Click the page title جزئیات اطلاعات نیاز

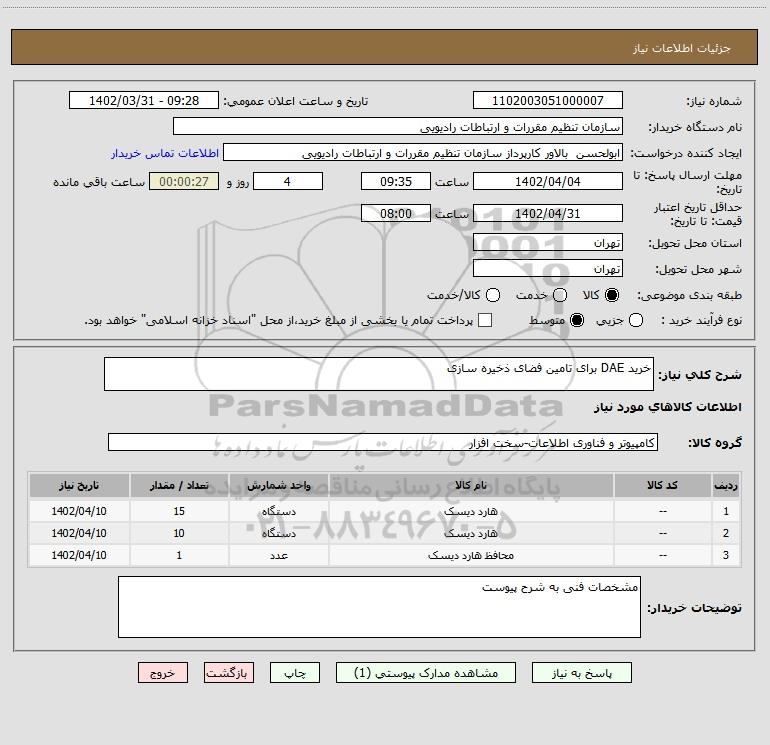tap(681, 48)
